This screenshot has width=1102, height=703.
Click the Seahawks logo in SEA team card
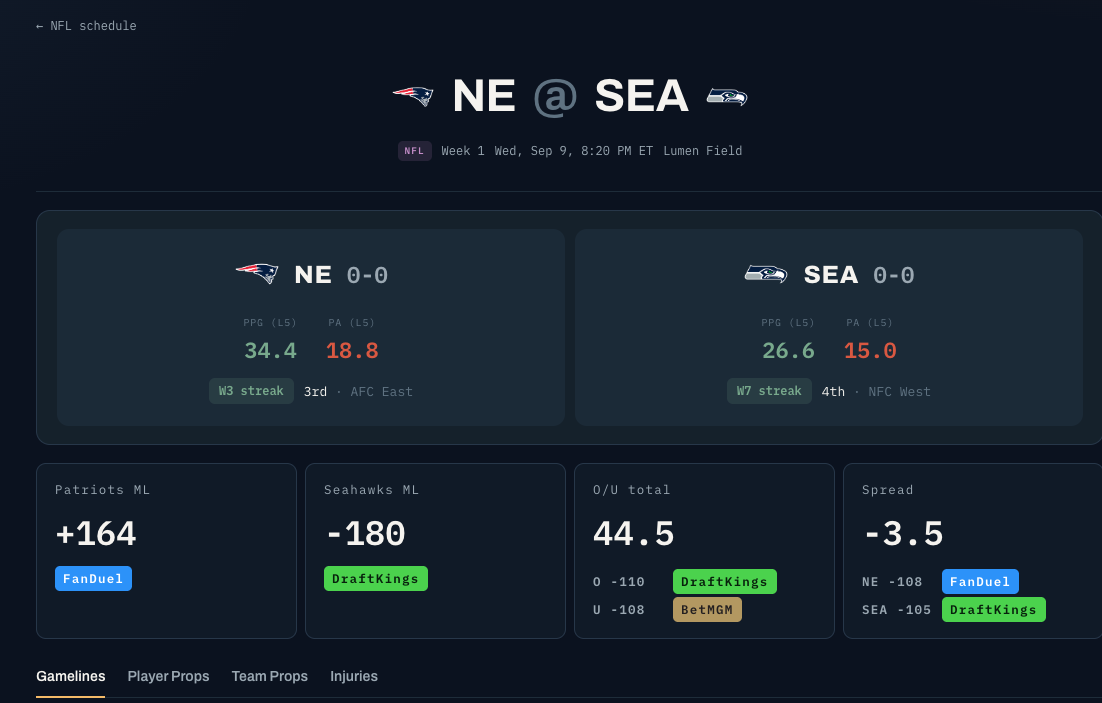click(766, 273)
